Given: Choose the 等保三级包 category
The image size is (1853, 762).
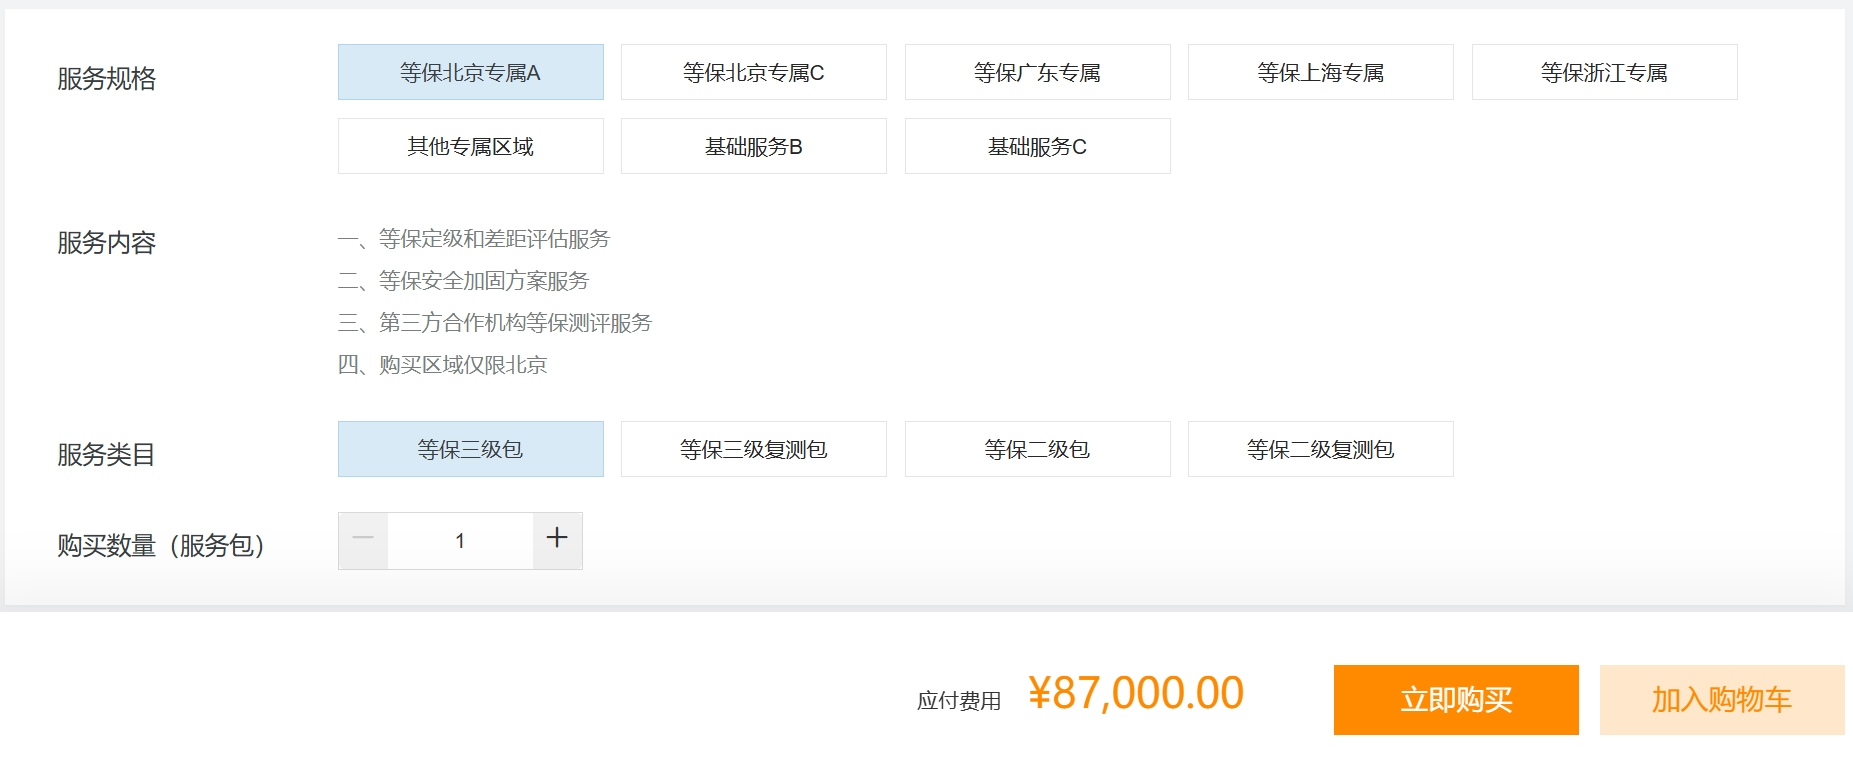Looking at the screenshot, I should click(x=471, y=449).
